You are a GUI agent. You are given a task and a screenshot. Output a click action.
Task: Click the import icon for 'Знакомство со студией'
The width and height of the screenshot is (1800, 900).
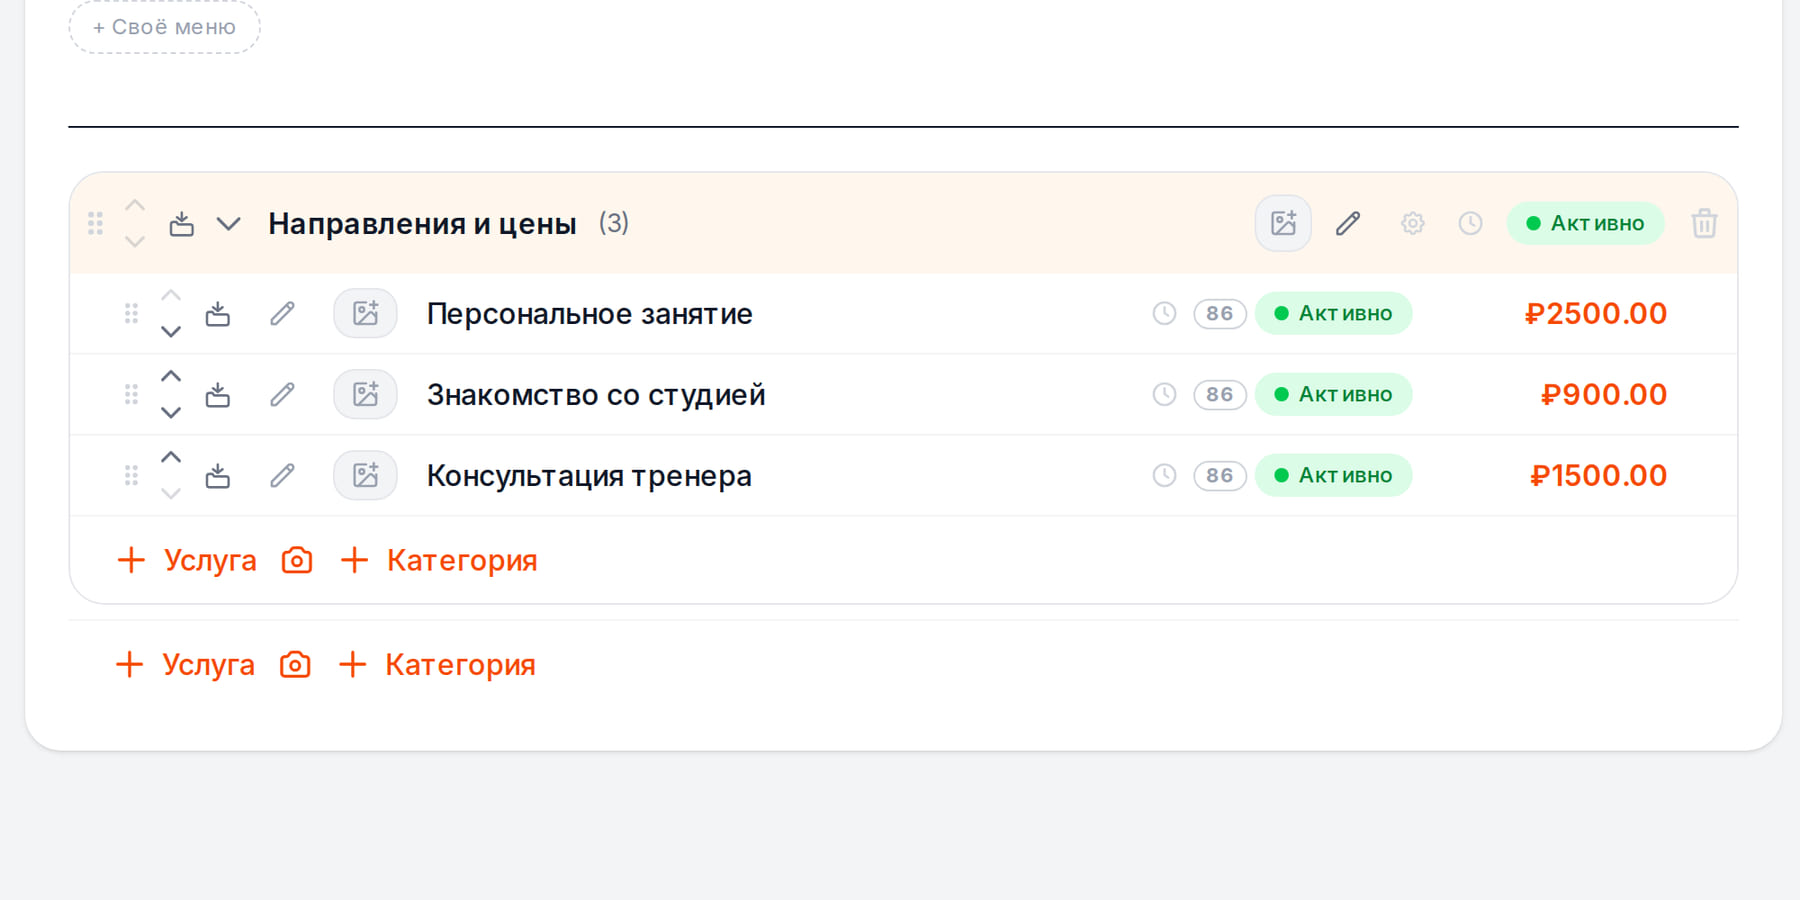(217, 395)
